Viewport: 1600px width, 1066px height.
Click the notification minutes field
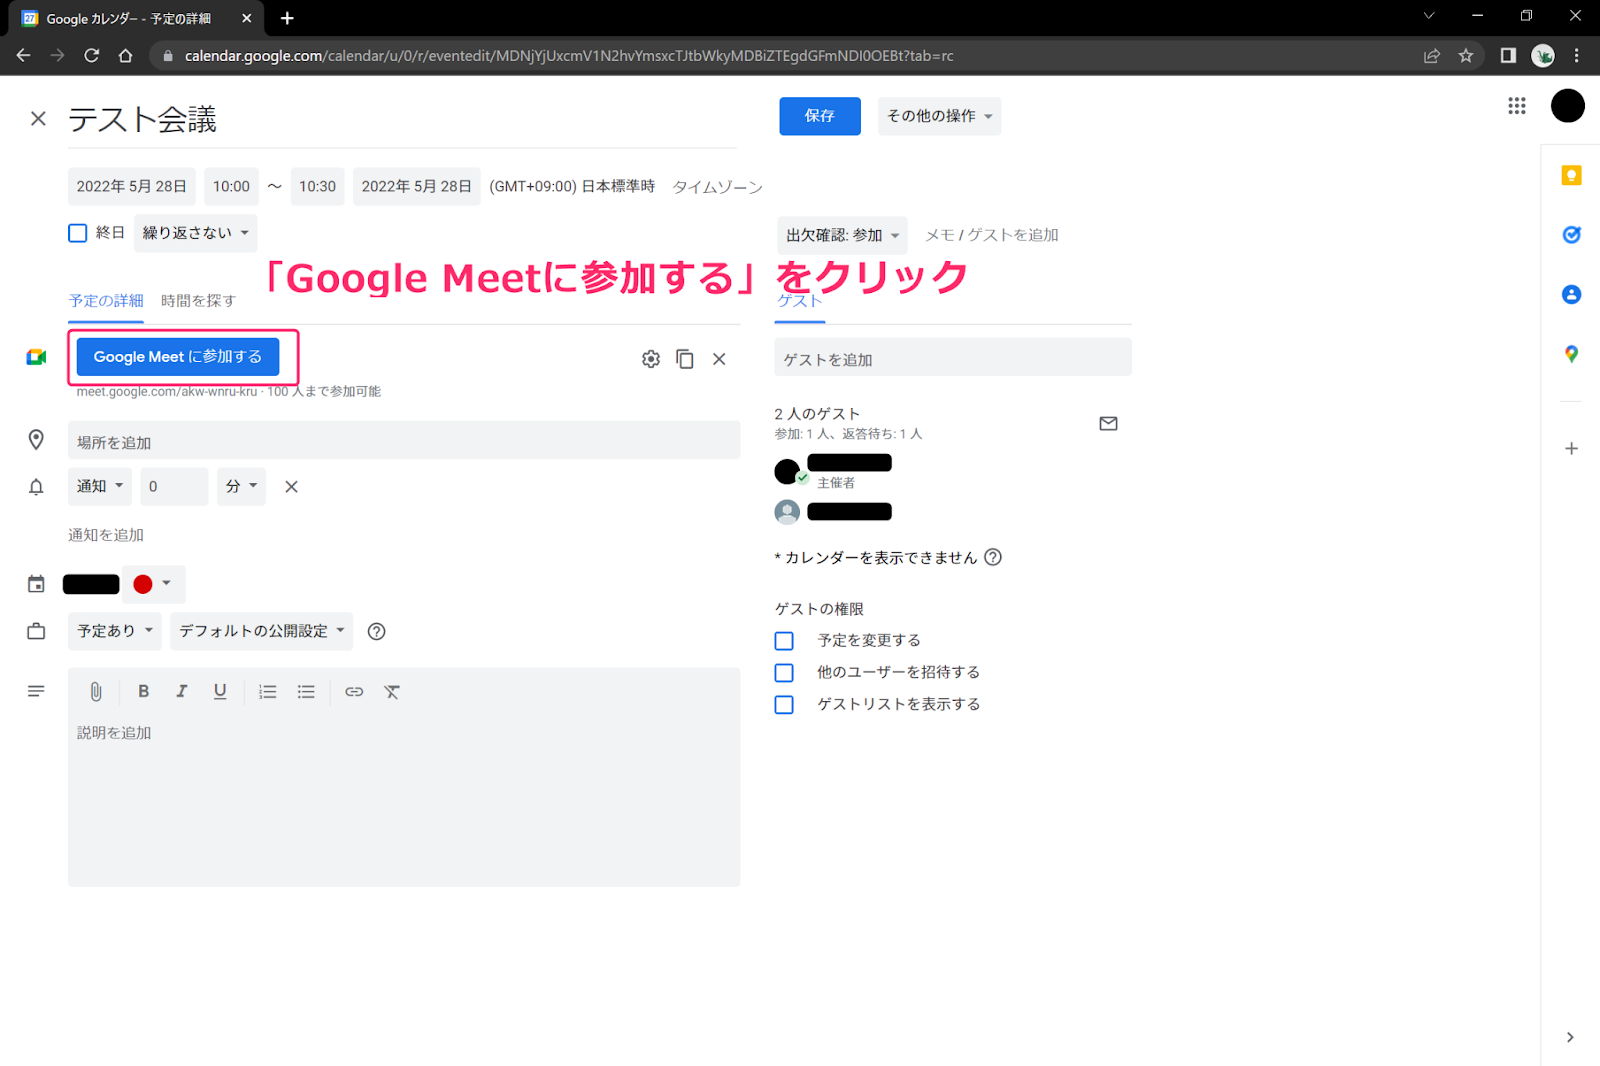174,486
